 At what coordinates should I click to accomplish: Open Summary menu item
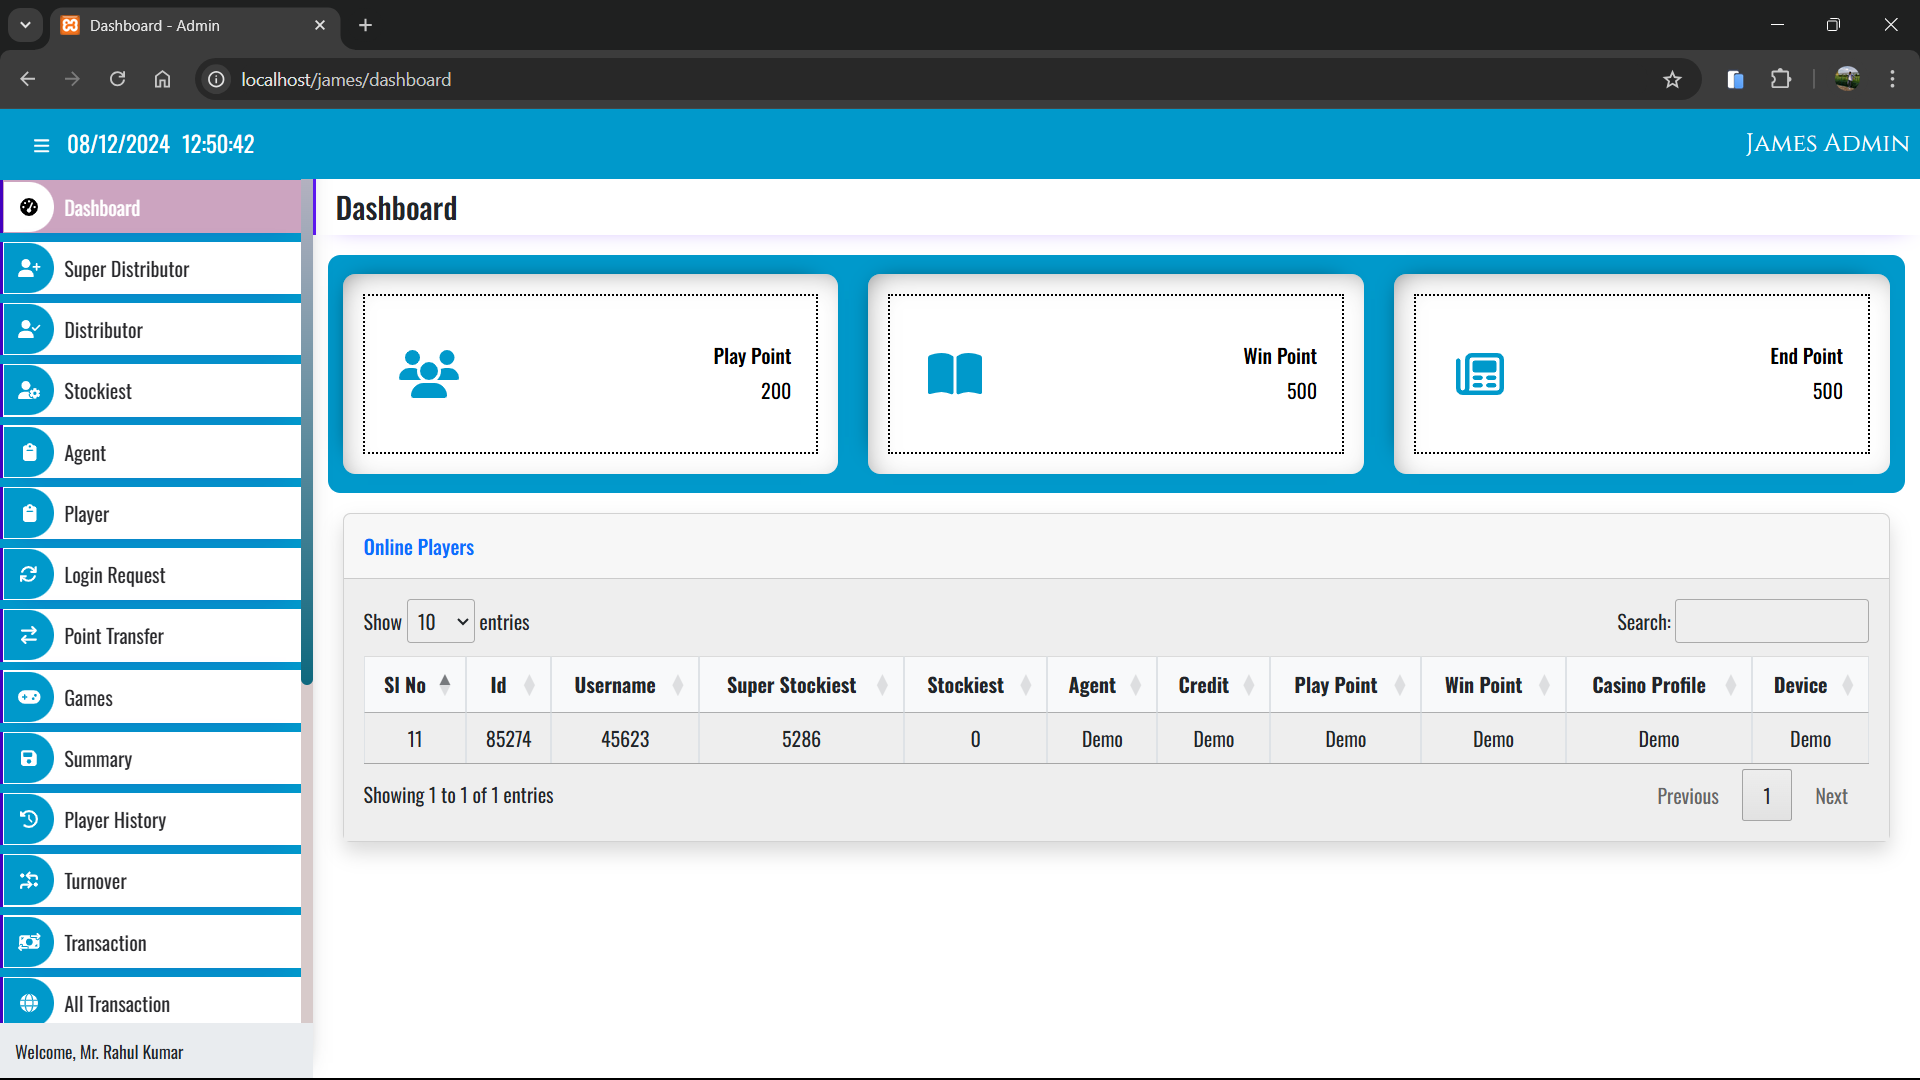152,759
